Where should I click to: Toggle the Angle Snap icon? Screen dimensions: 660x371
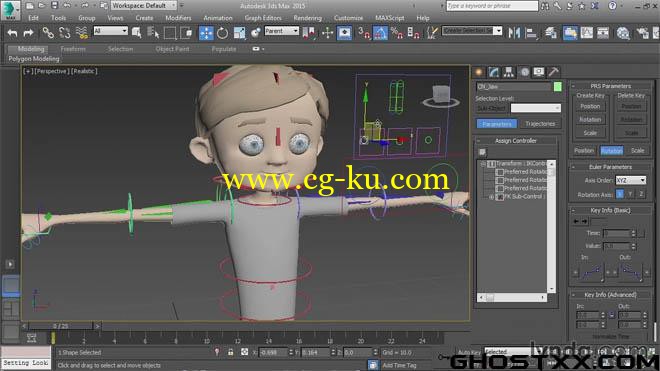click(x=380, y=33)
